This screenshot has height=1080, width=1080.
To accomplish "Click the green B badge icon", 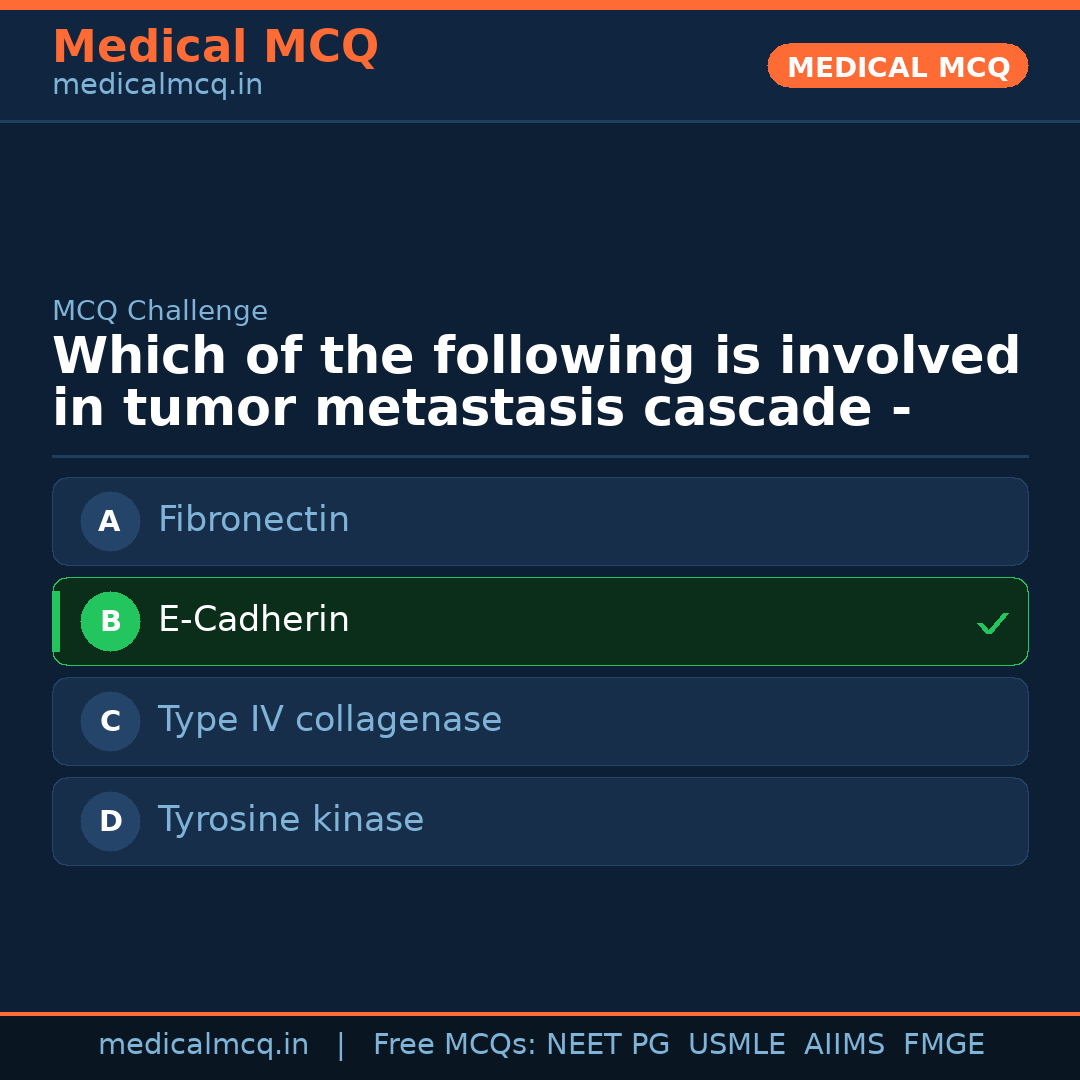I will (x=110, y=621).
